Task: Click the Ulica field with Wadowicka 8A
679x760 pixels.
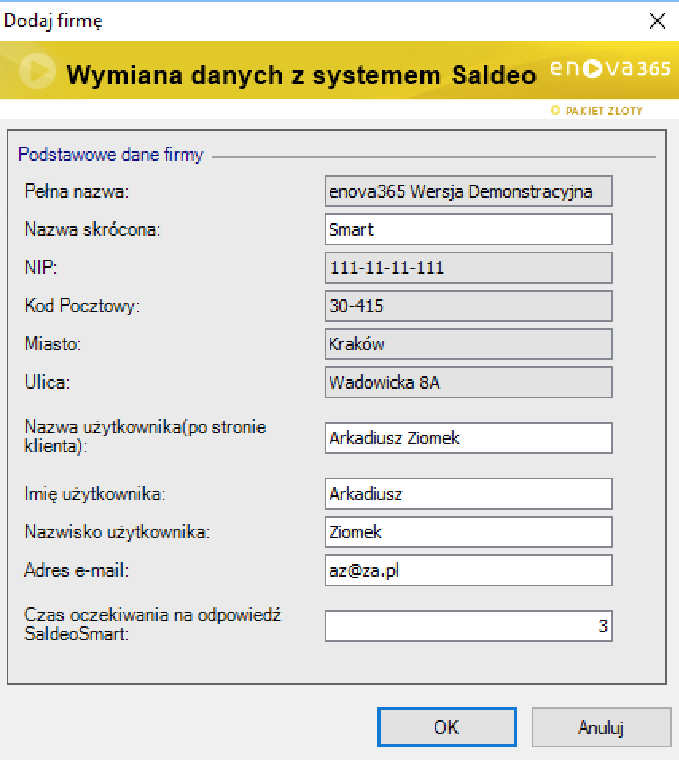Action: (468, 382)
